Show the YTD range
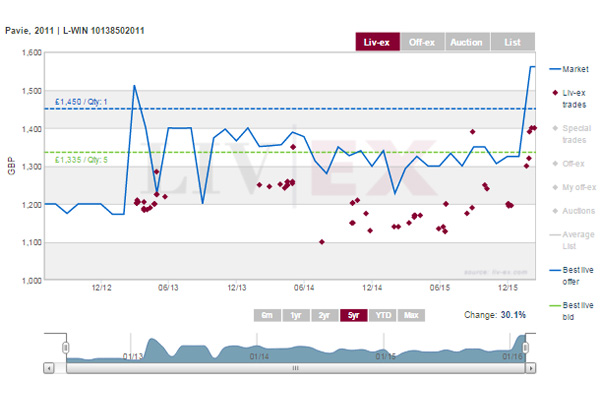This screenshot has height=400, width=600. (383, 315)
